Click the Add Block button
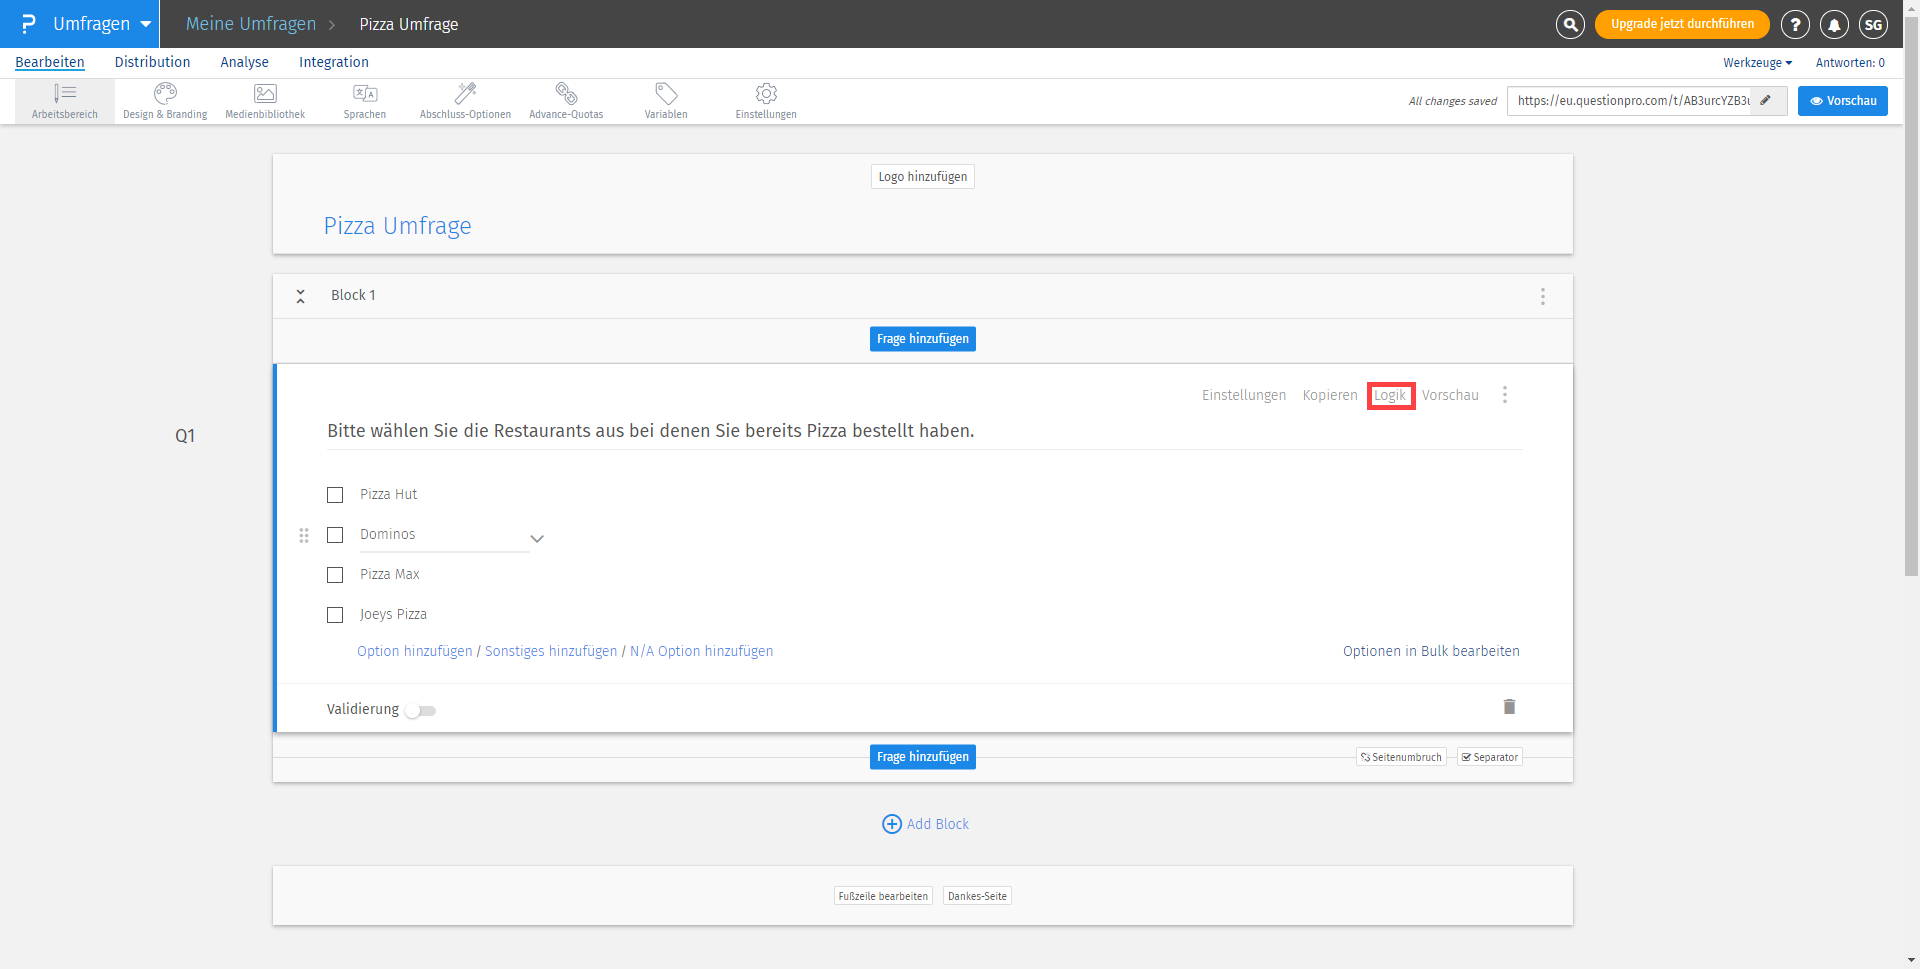 coord(924,823)
